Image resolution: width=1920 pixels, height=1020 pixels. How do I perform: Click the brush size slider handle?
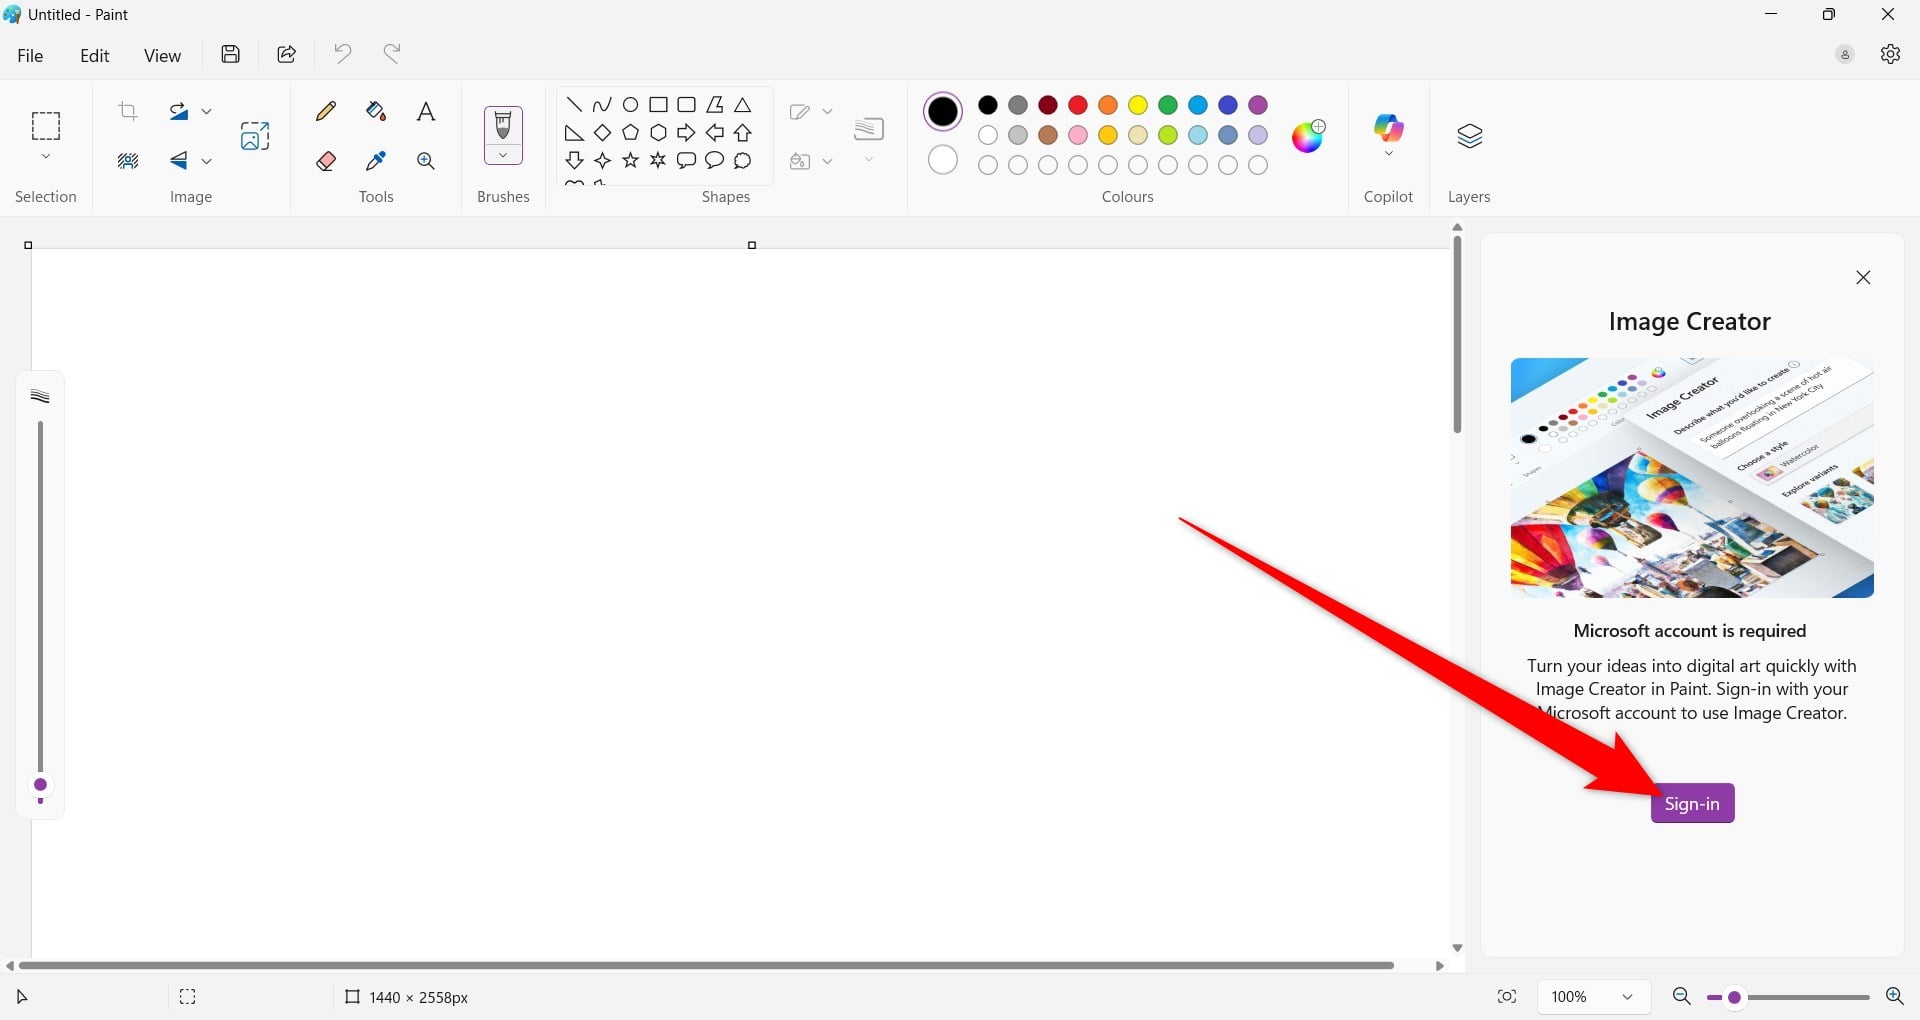pyautogui.click(x=40, y=786)
